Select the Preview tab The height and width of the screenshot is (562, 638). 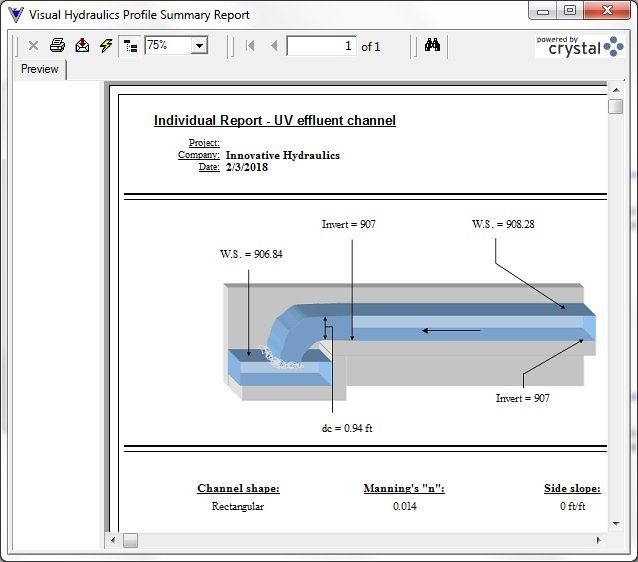[40, 69]
